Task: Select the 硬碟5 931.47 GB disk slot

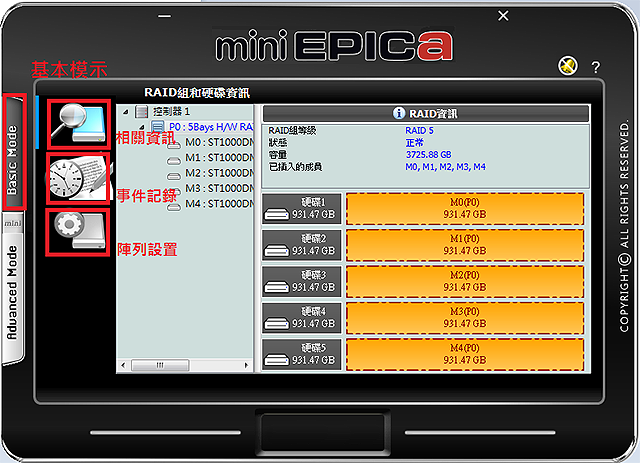Action: (x=302, y=354)
